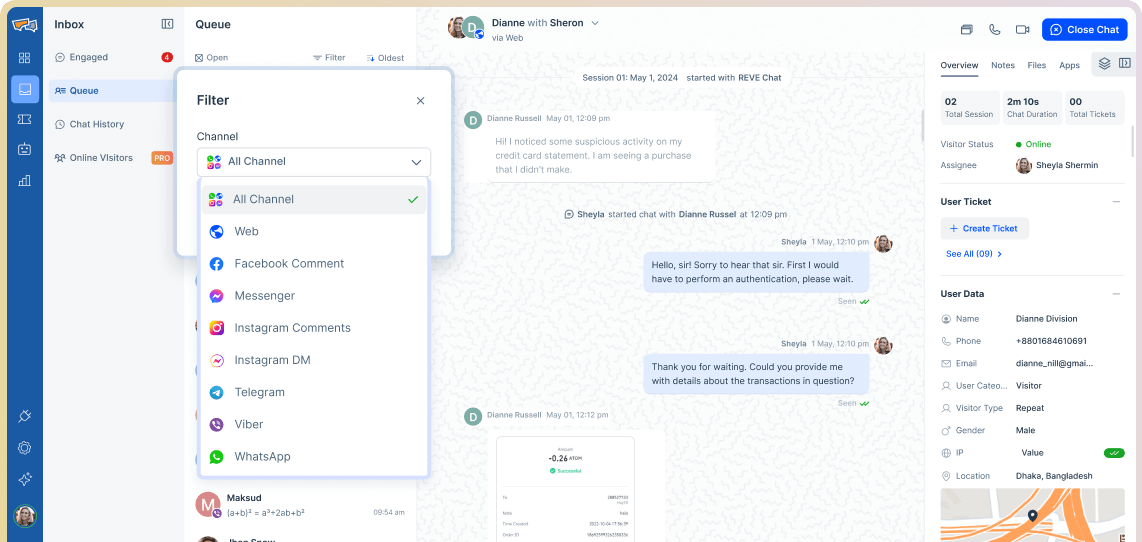
Task: Open Online Visitors in Inbox list
Action: click(x=111, y=158)
